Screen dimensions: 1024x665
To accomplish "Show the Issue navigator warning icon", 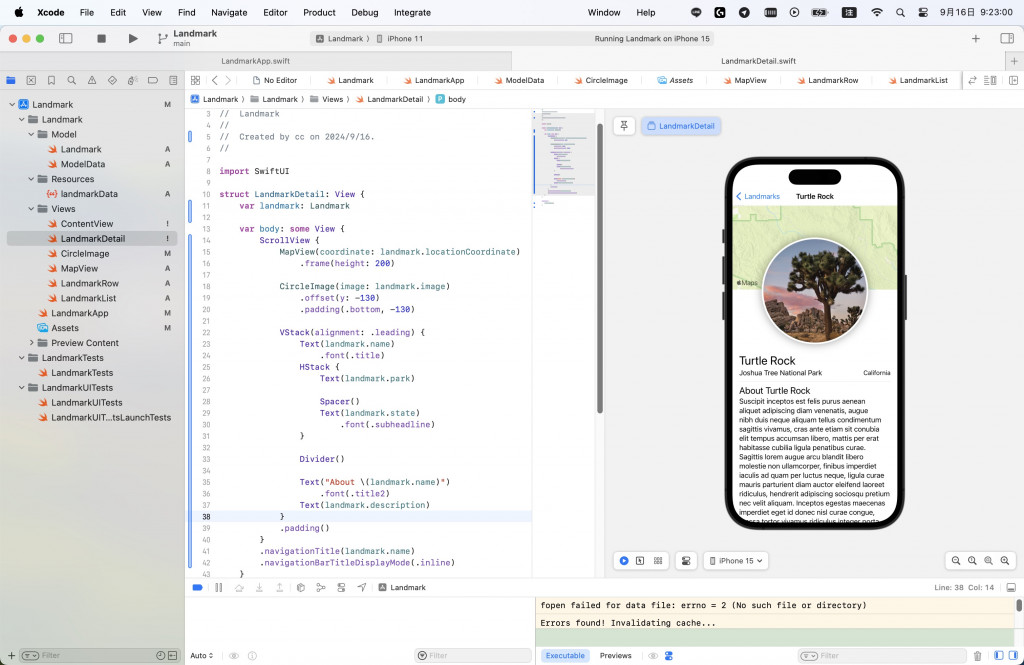I will tap(91, 80).
